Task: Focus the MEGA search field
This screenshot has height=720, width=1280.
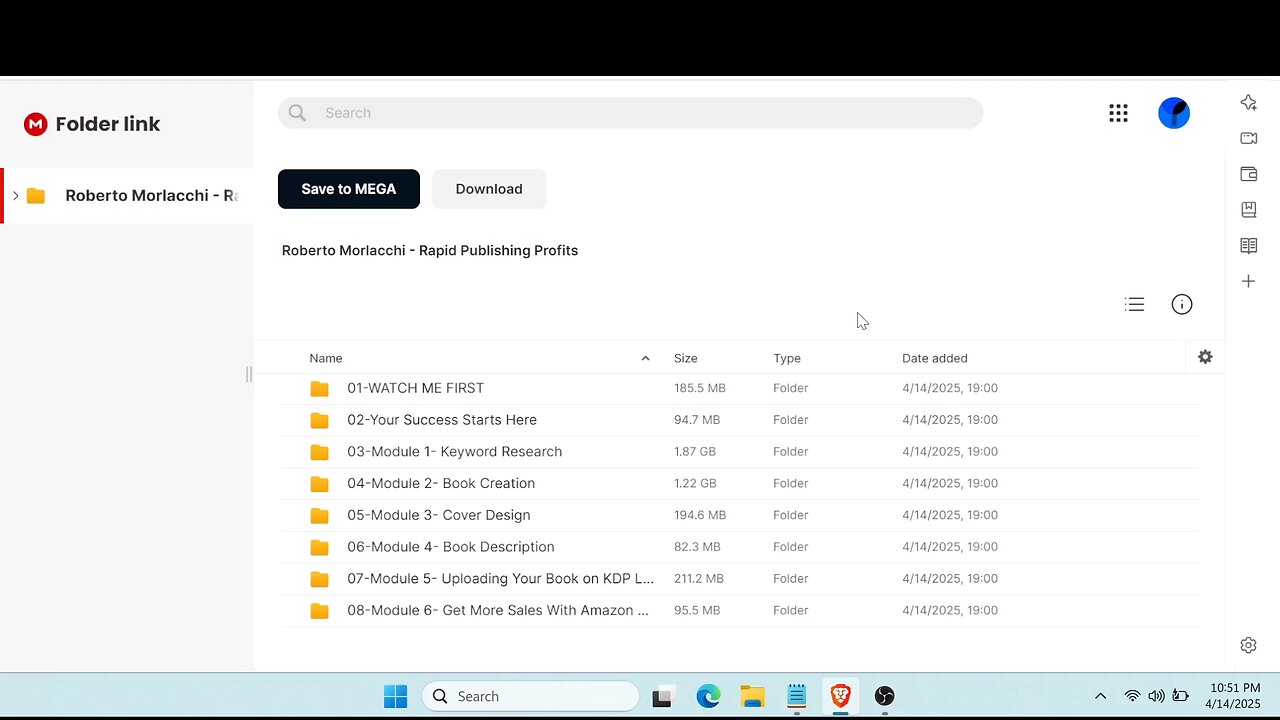Action: [630, 113]
